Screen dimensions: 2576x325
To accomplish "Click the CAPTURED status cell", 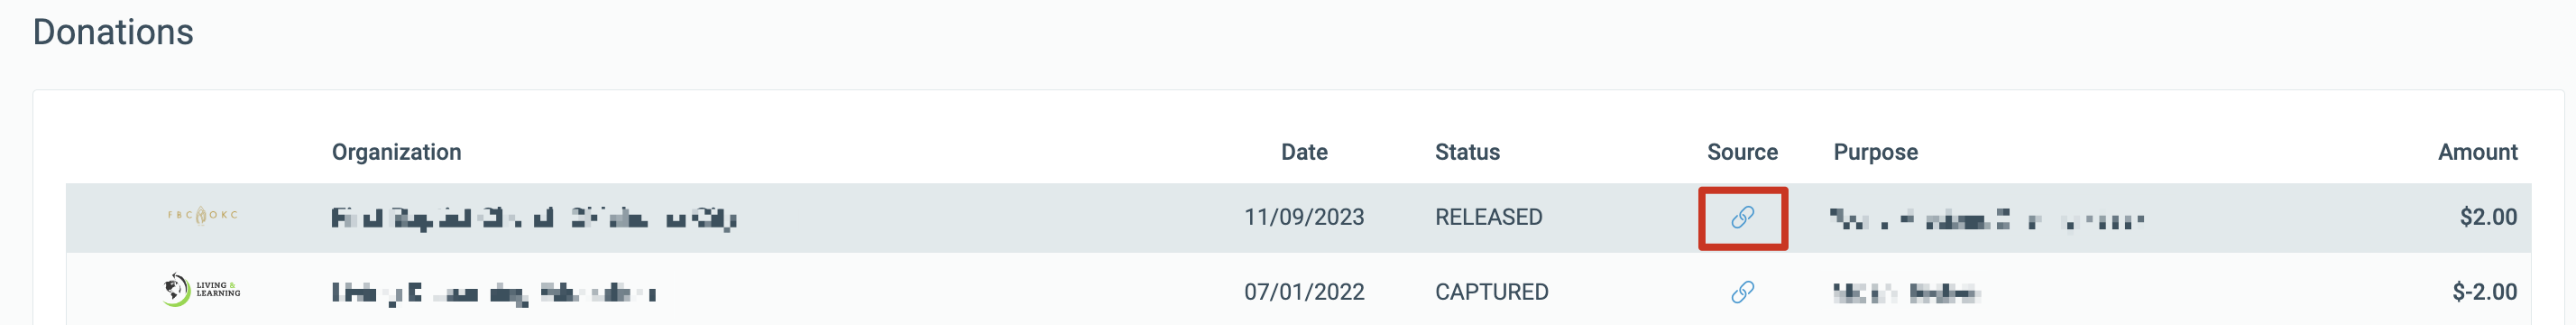I will (x=1491, y=292).
